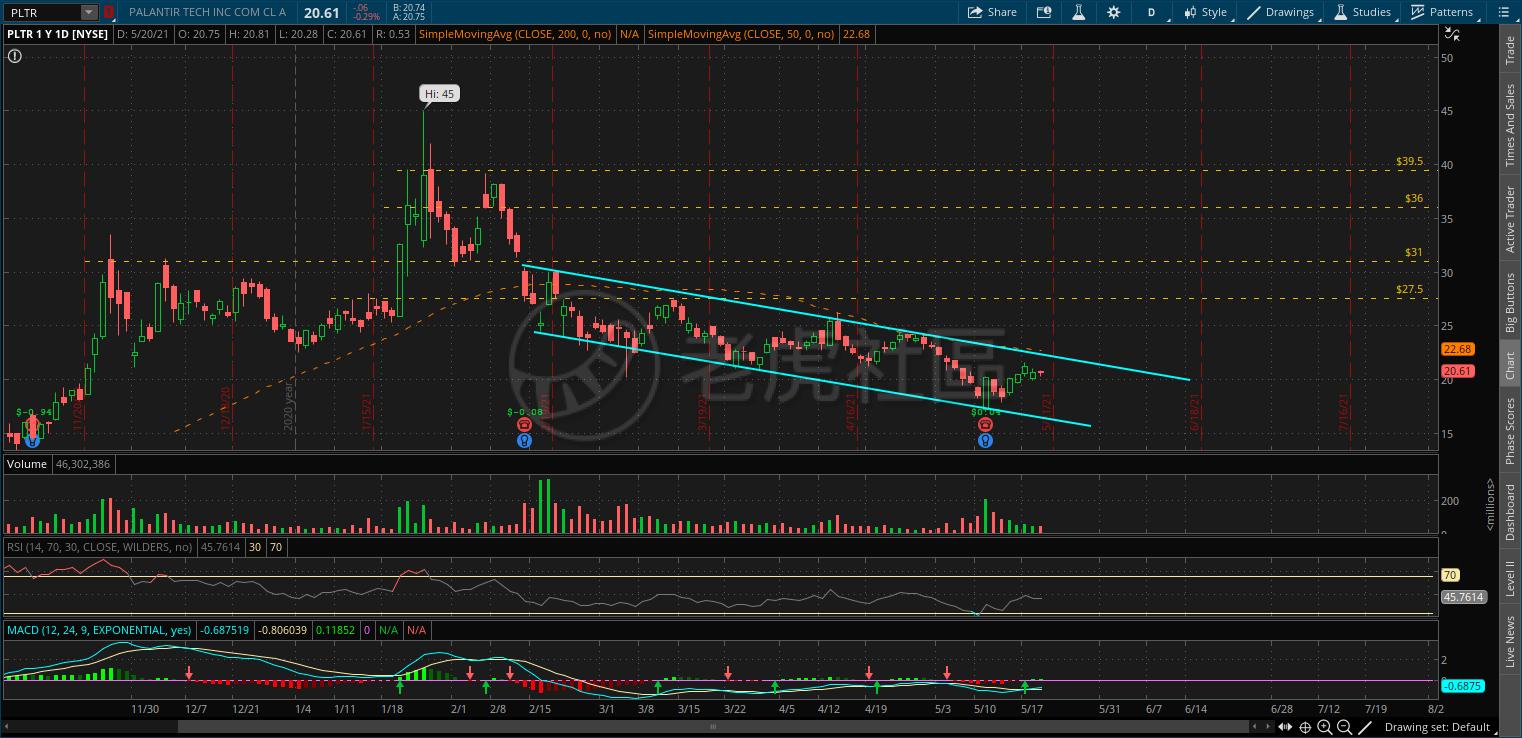1522x738 pixels.
Task: Click the 20.61 red price bubble on axis
Action: [x=1458, y=371]
